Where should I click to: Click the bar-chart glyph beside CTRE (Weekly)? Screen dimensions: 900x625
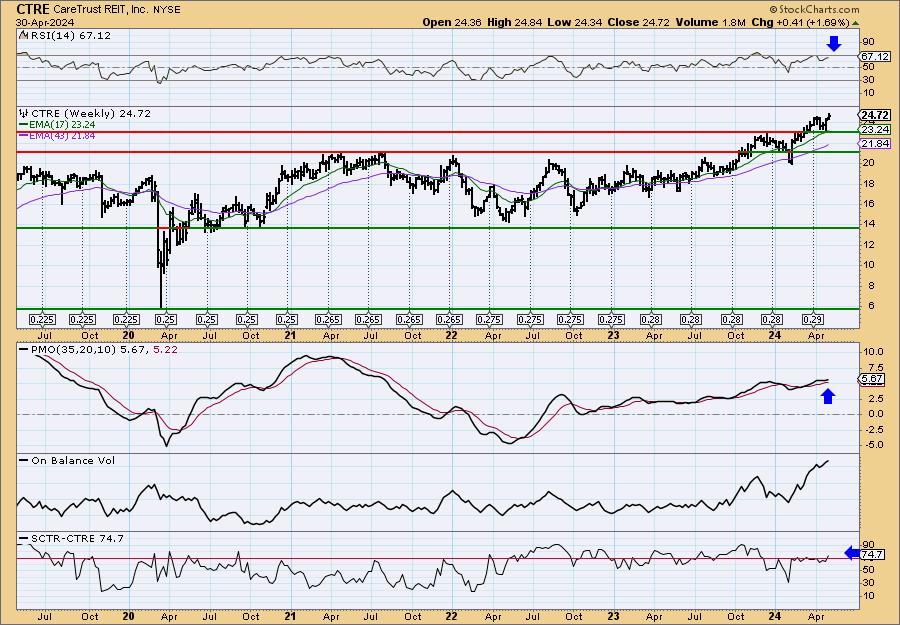click(x=23, y=114)
